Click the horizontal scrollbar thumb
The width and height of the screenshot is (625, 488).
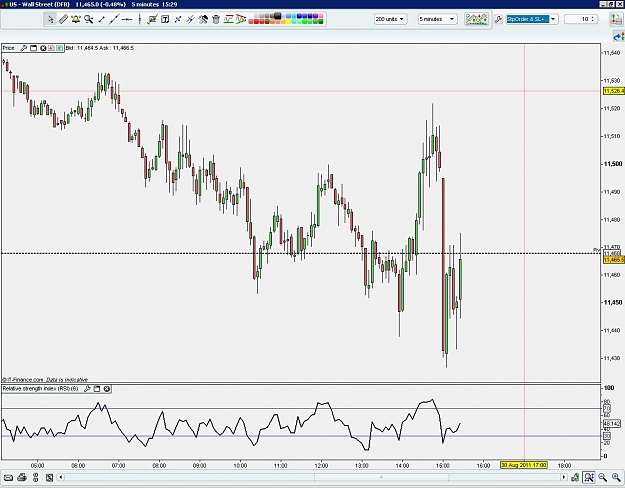[381, 477]
